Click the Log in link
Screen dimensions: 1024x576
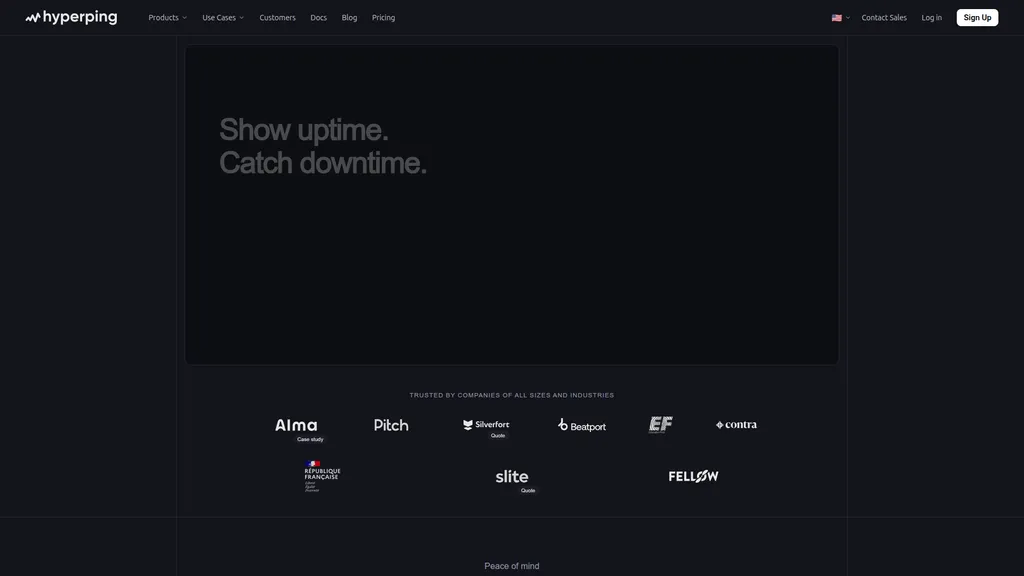tap(931, 18)
